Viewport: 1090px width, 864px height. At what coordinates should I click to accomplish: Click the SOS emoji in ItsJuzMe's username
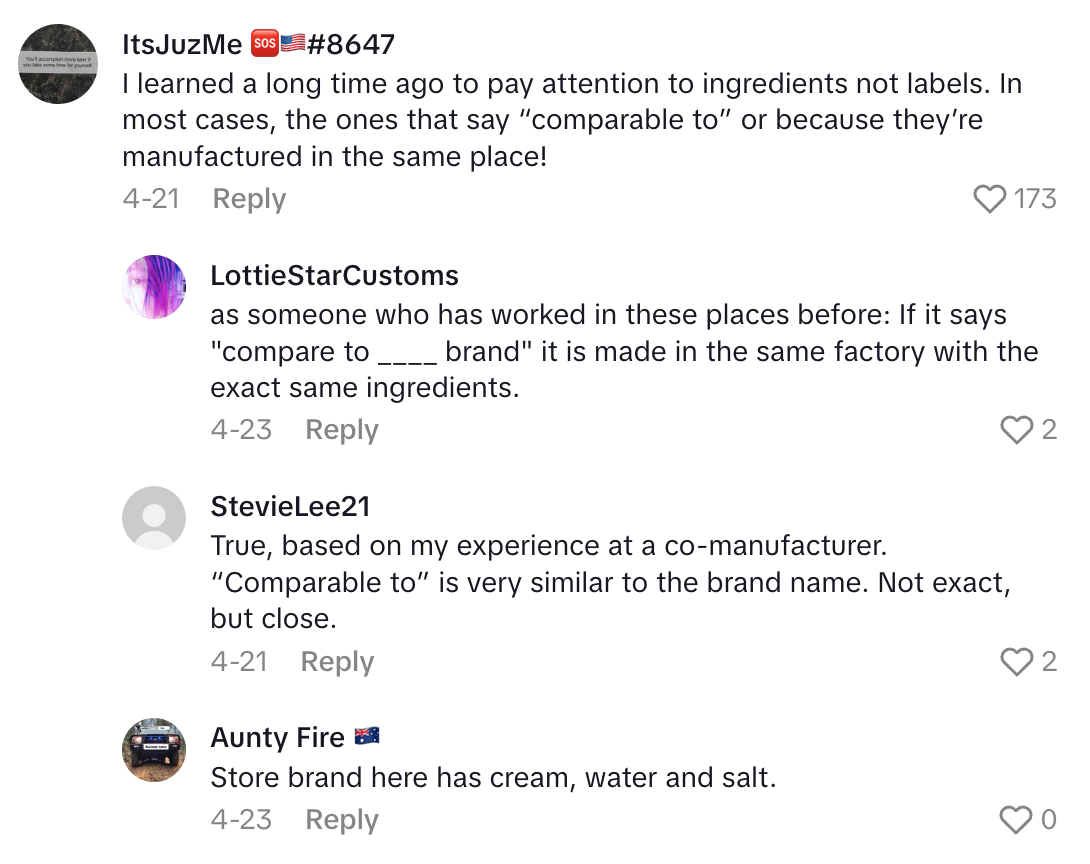(263, 43)
